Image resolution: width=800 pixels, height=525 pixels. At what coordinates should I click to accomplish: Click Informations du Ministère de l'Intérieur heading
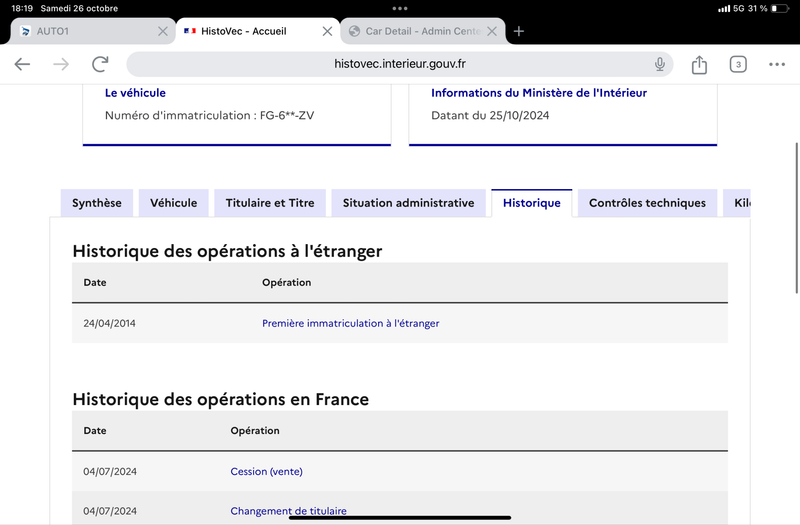[x=539, y=93]
